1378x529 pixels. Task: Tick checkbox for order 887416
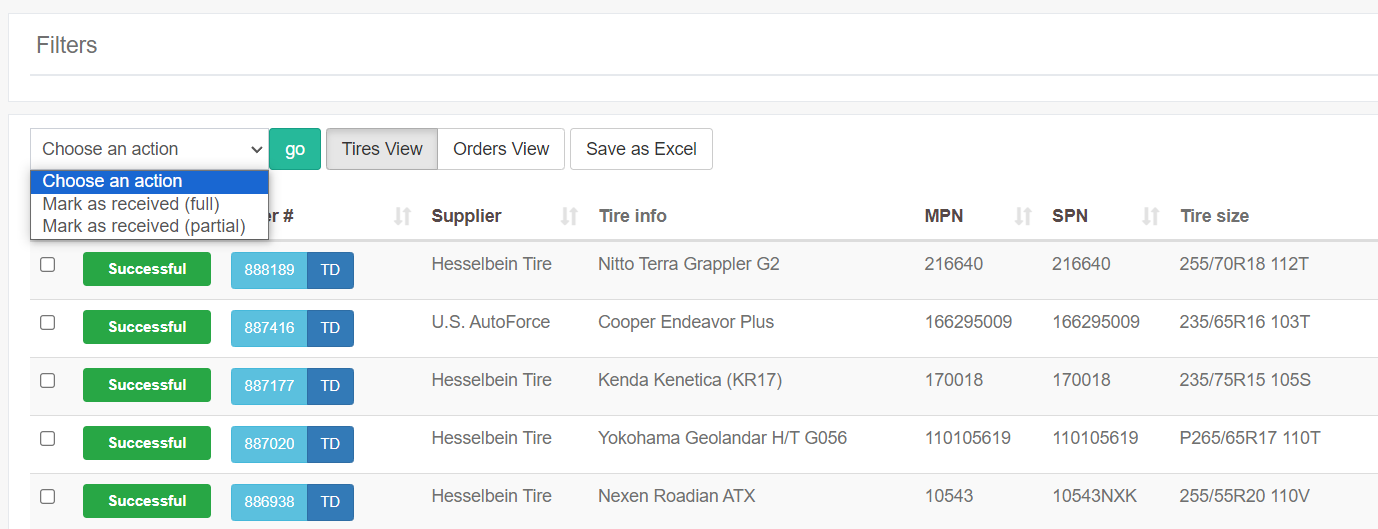point(47,323)
